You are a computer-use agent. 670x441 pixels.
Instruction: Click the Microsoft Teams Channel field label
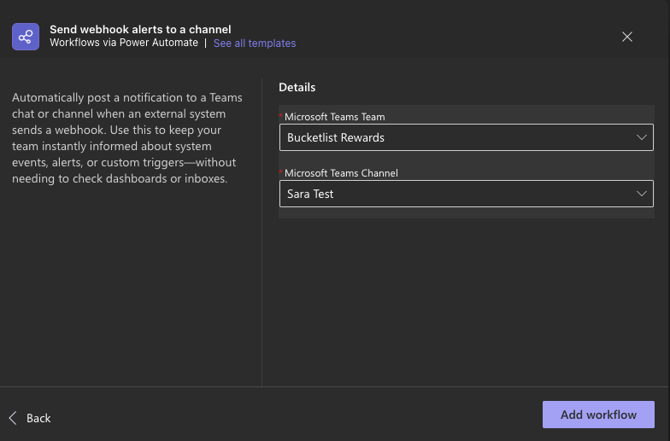coord(341,173)
